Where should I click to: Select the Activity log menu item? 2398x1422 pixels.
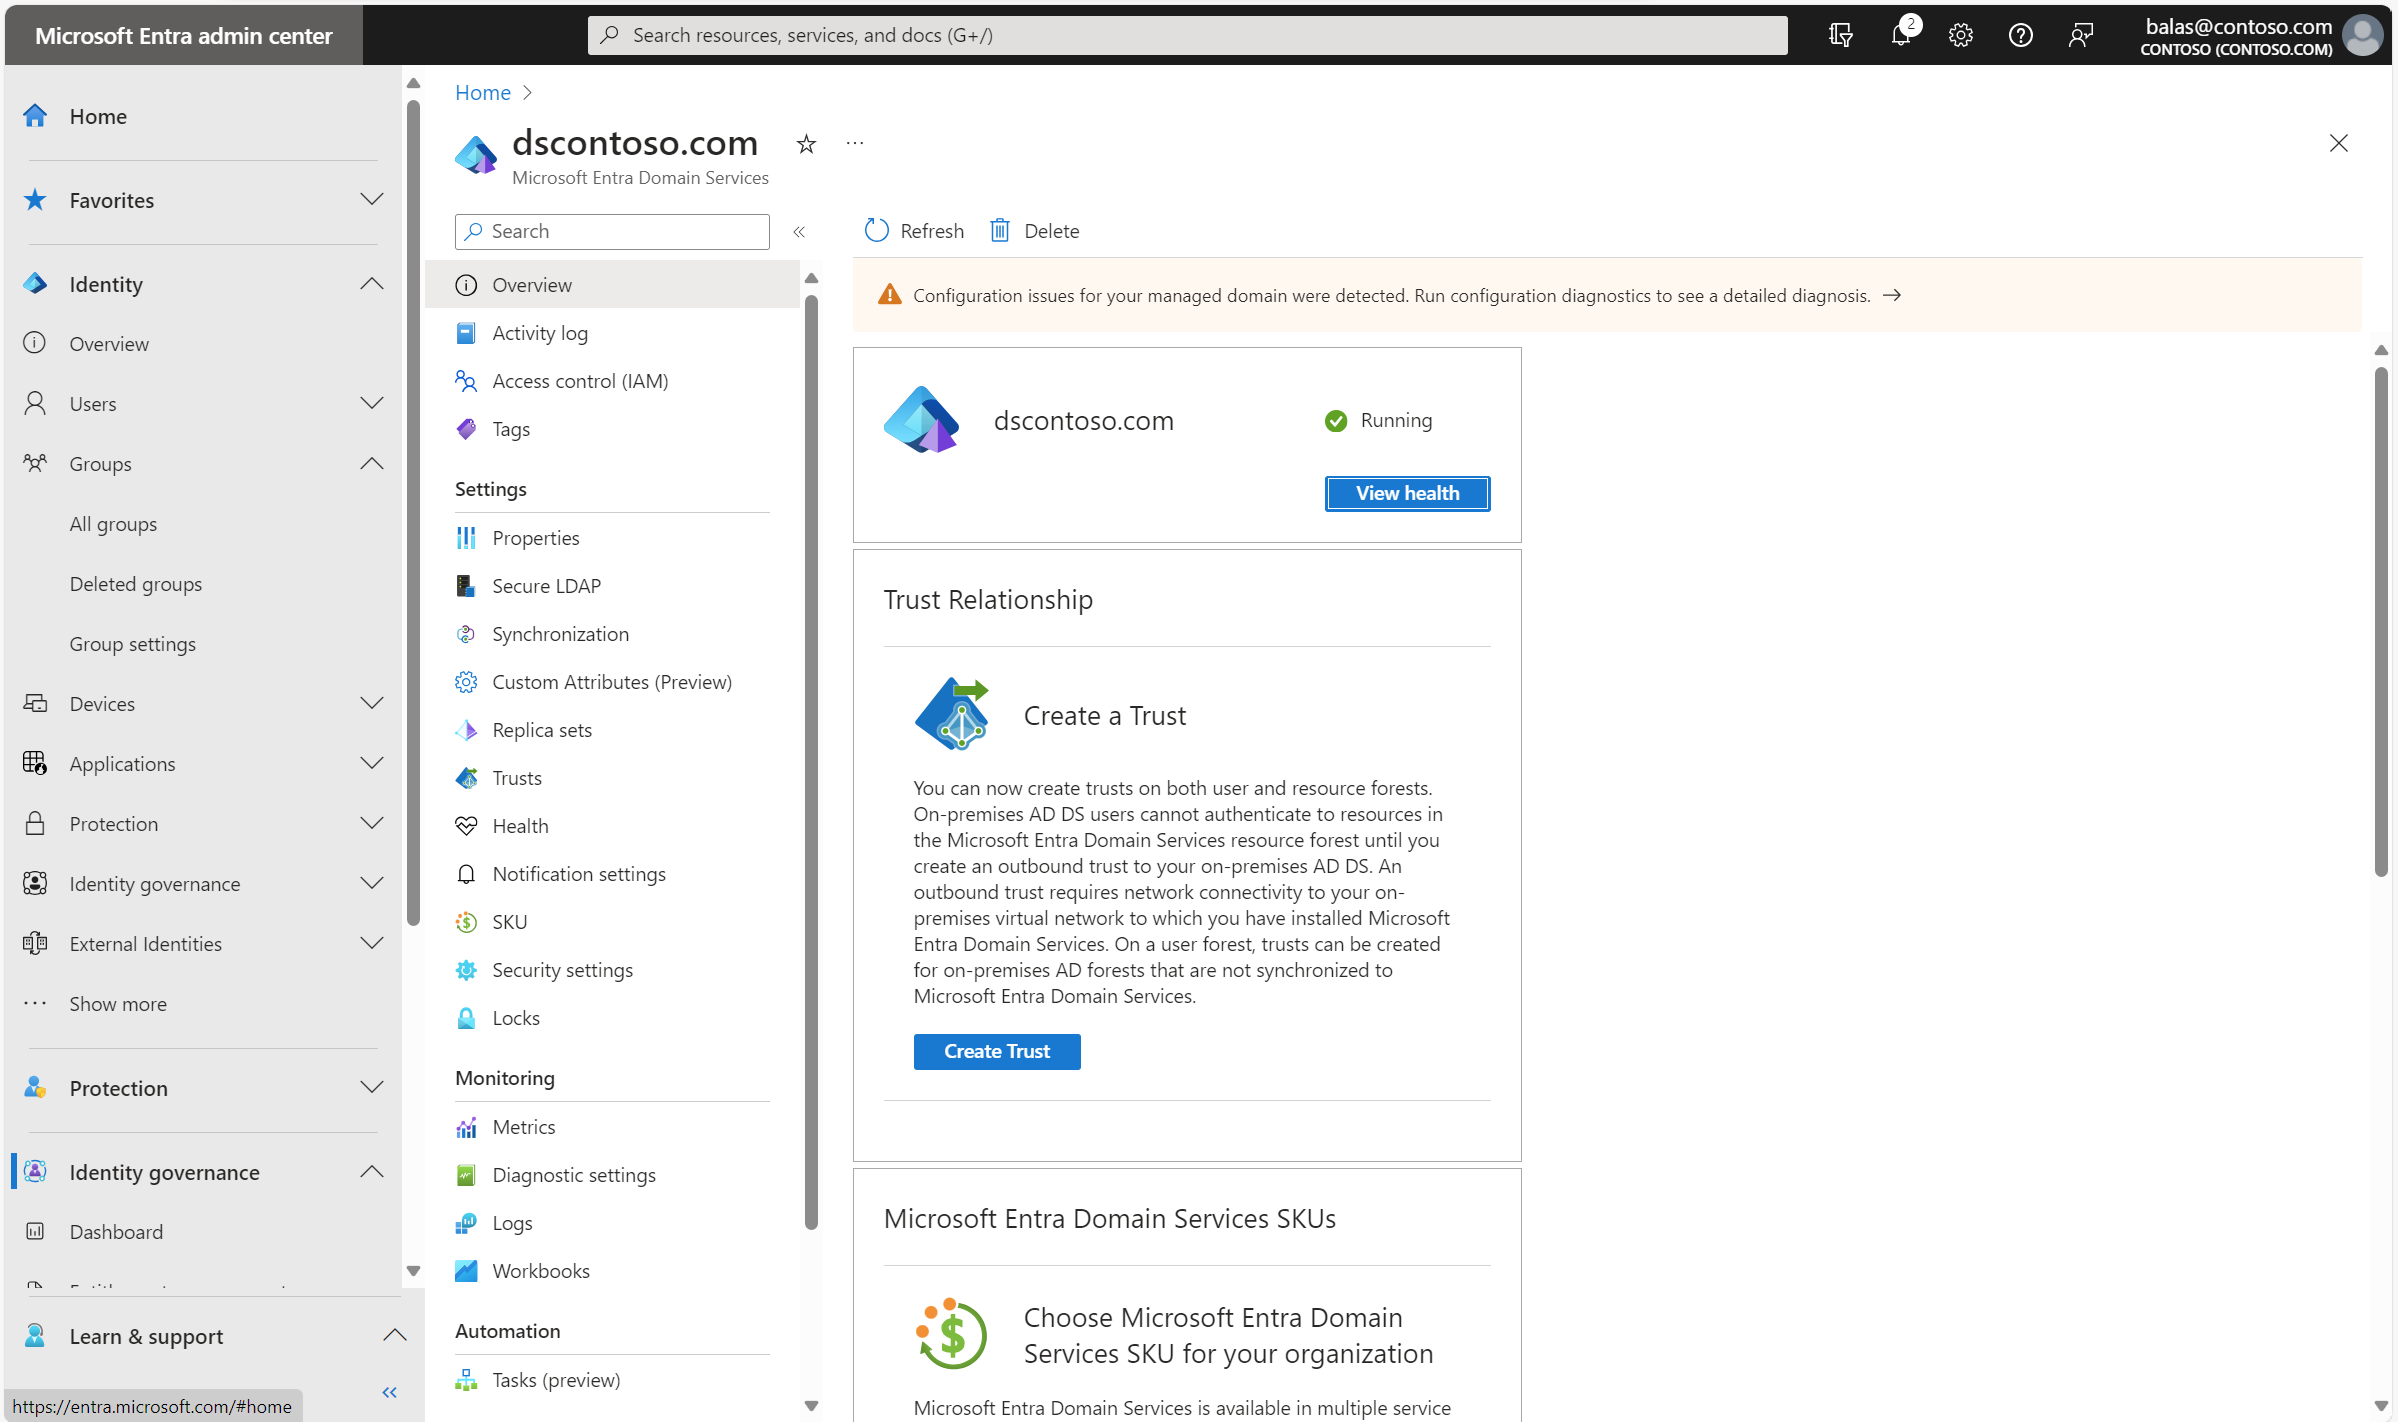[540, 330]
